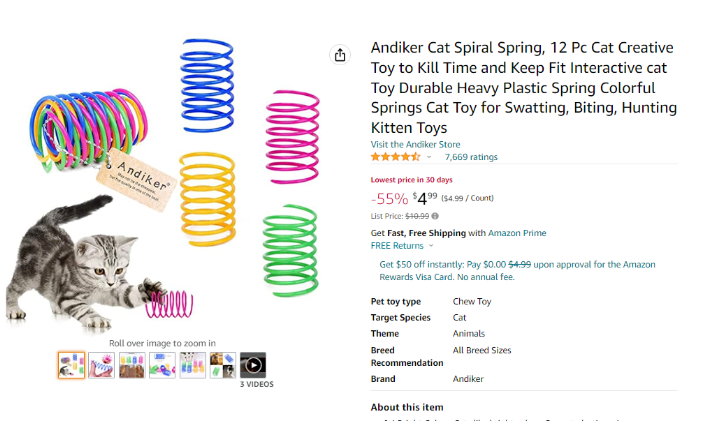Click the Andiker Cat Spiral Spring title
The width and height of the screenshot is (711, 432).
(x=524, y=87)
